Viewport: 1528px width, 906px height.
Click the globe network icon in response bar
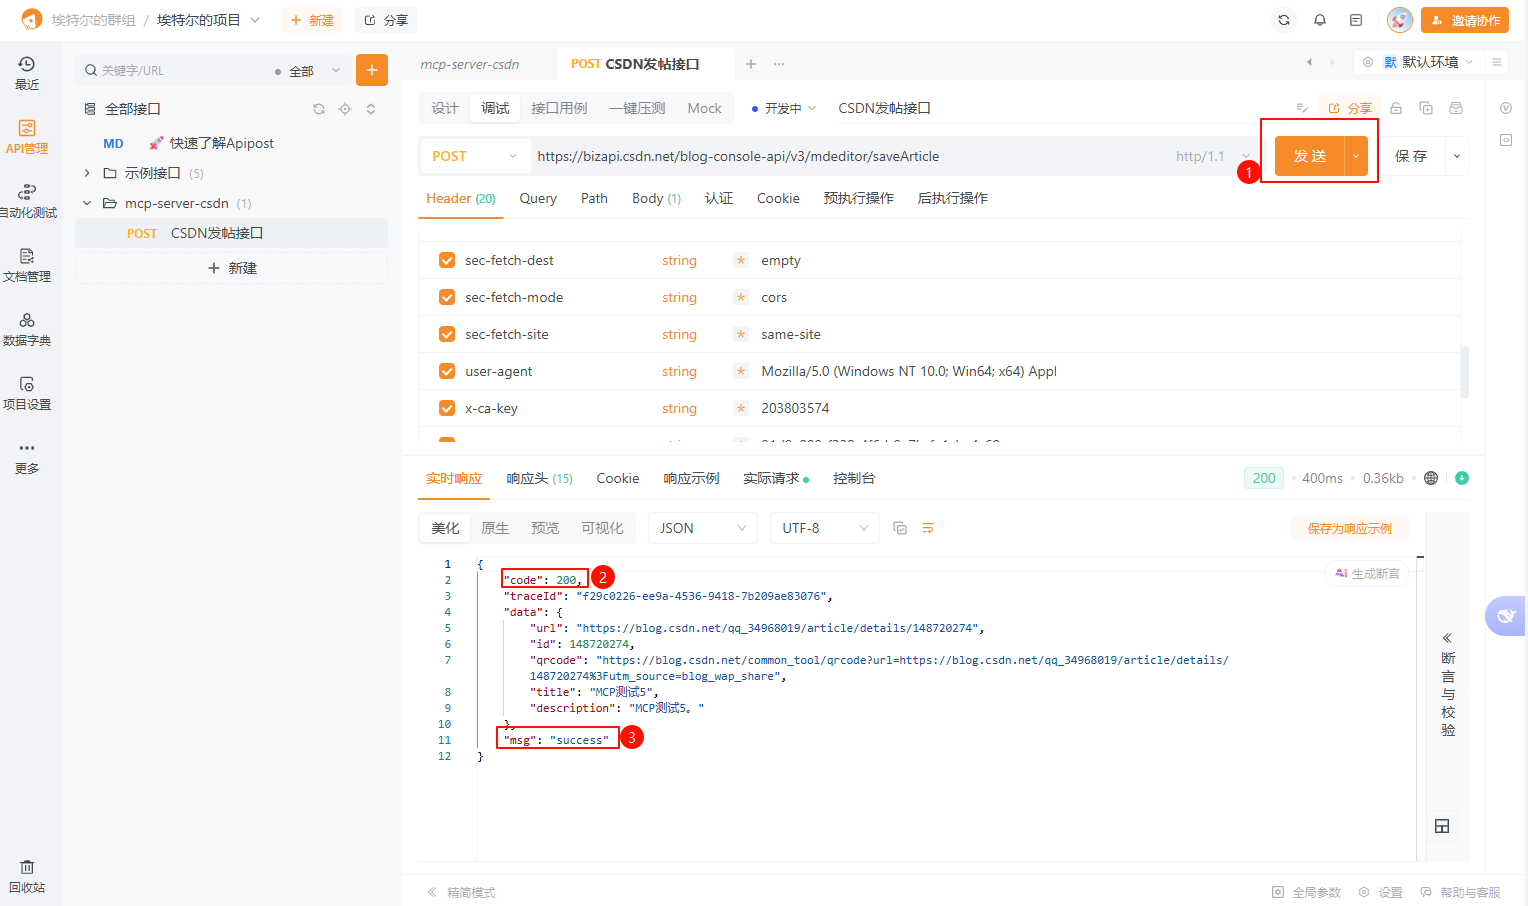click(1431, 478)
